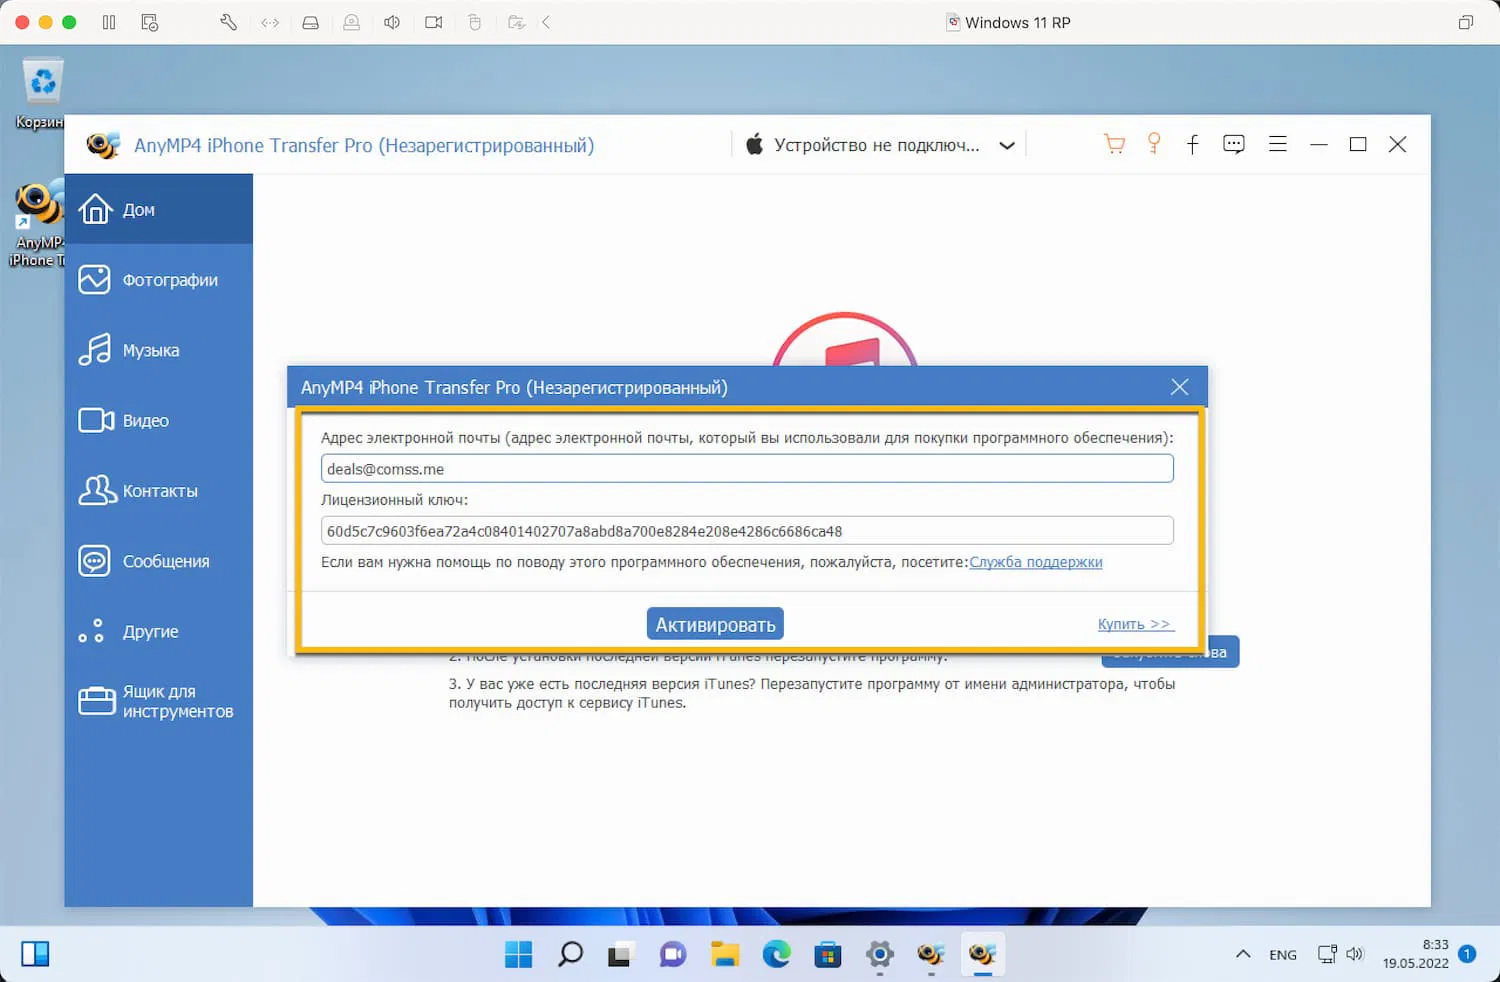Switch to the Фотографии section

pyautogui.click(x=94, y=280)
